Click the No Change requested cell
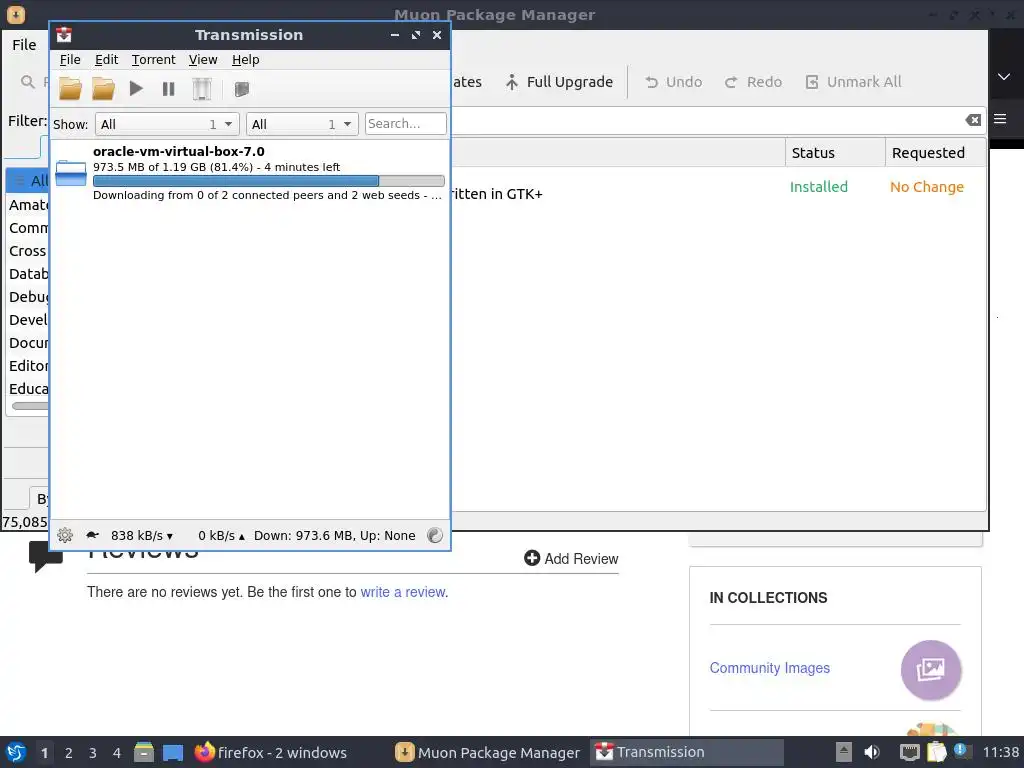The image size is (1024, 768). click(927, 187)
